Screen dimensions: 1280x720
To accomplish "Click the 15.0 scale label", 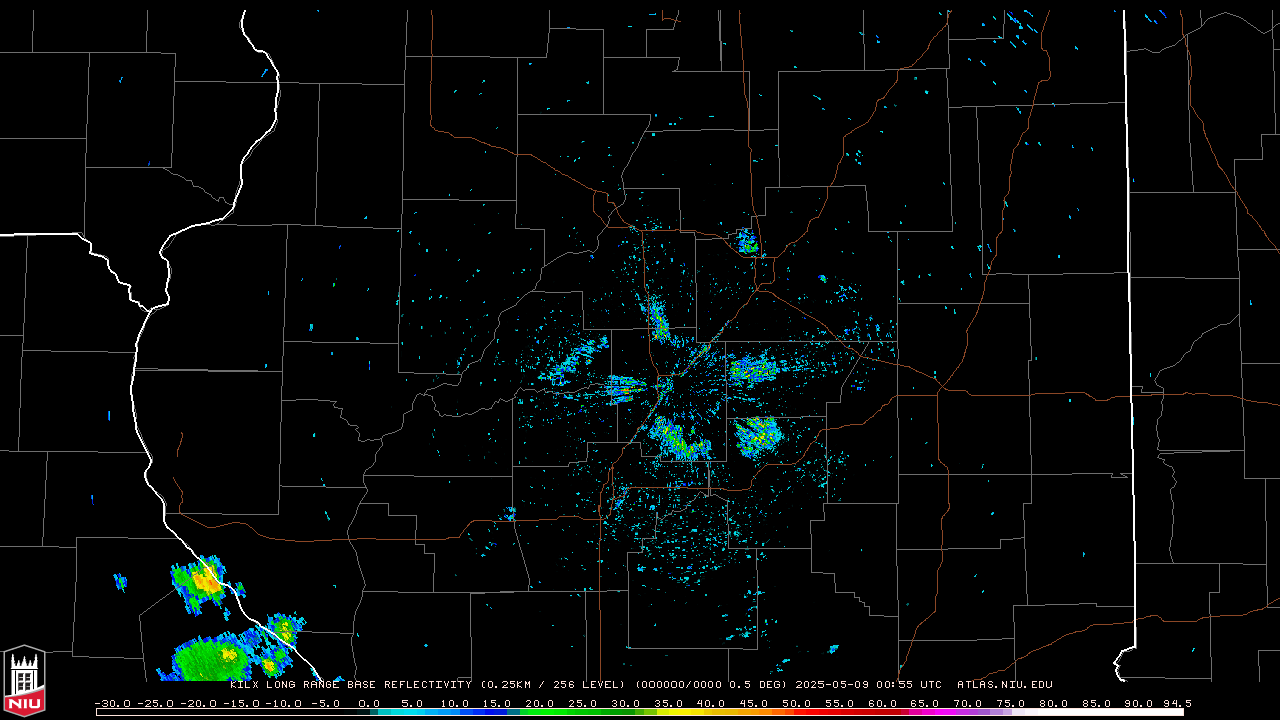I will [x=497, y=703].
